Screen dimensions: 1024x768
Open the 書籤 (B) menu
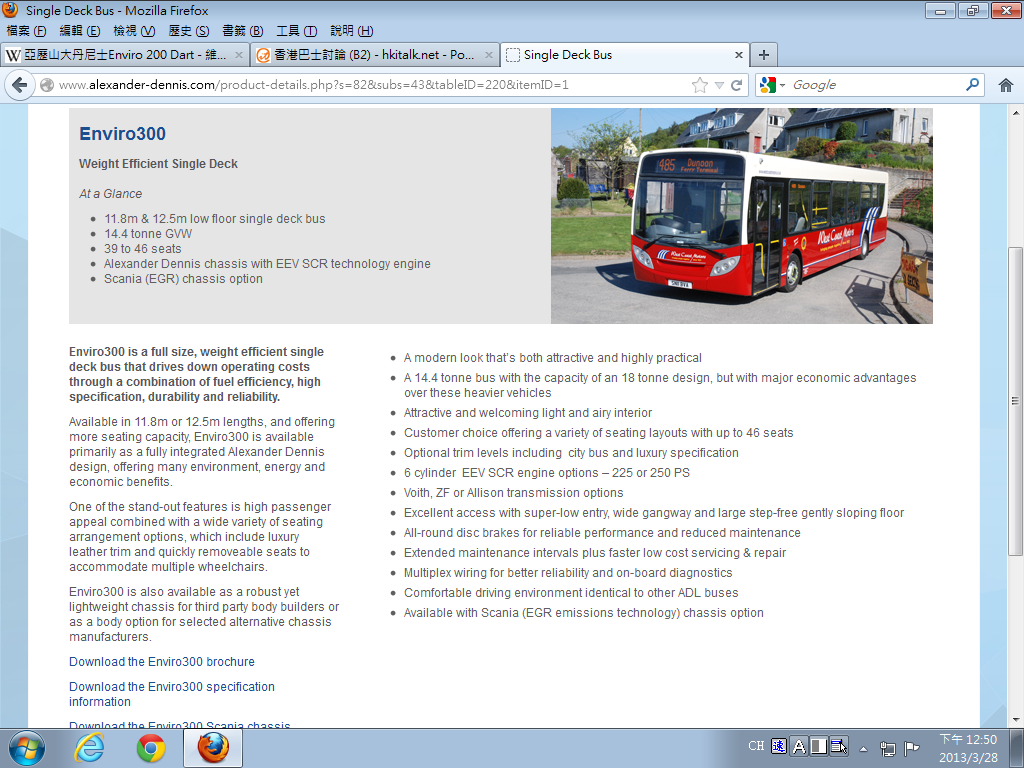(x=242, y=31)
